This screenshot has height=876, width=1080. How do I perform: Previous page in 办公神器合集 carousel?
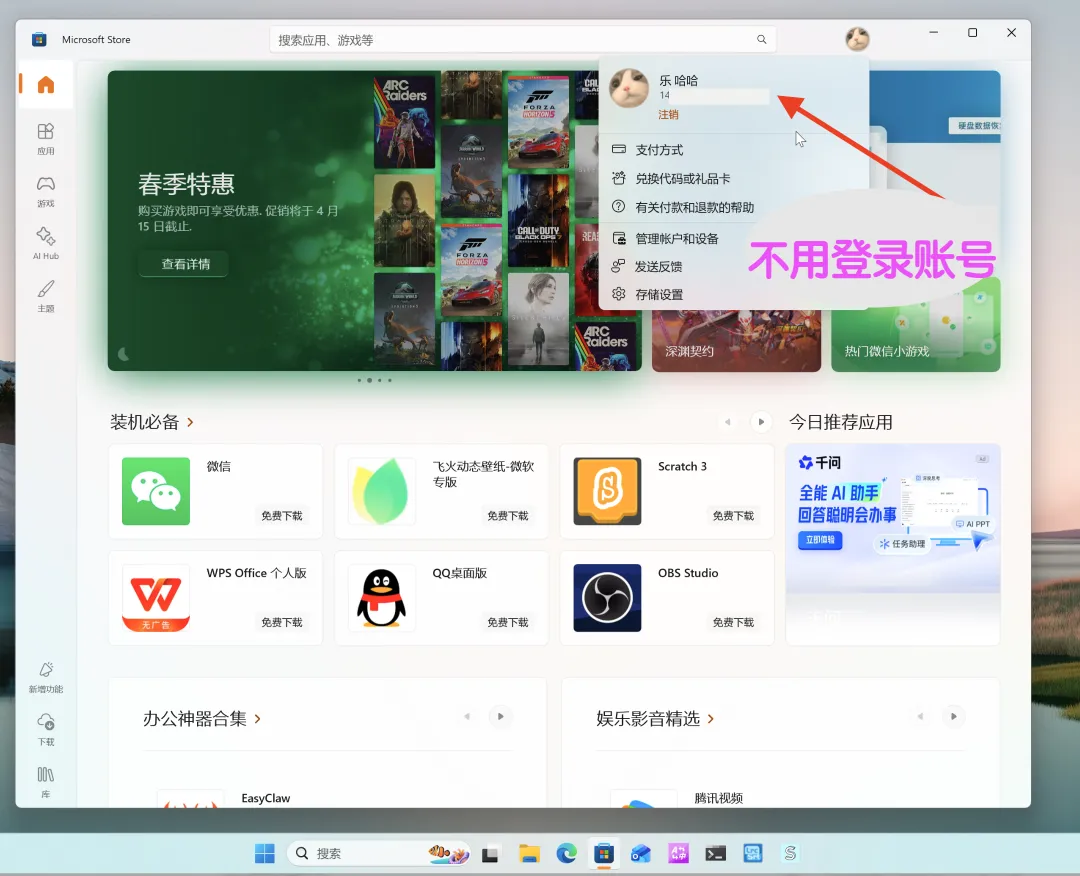click(467, 716)
